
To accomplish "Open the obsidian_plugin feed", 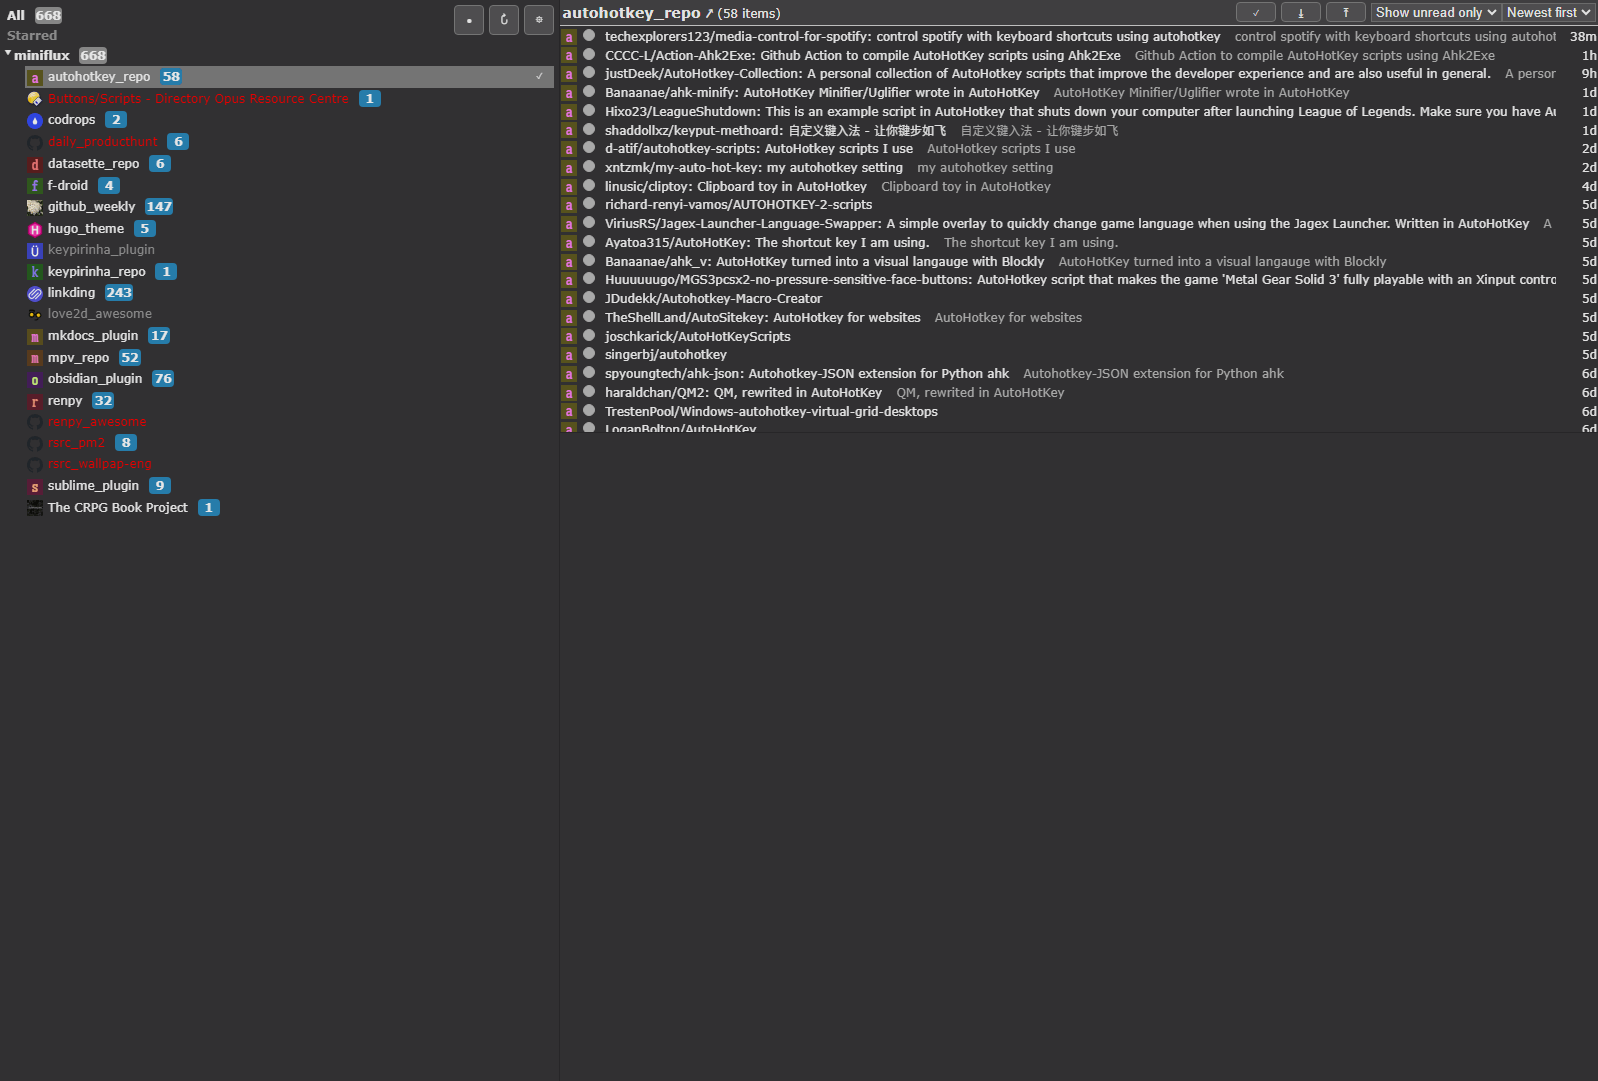I will click(x=95, y=379).
